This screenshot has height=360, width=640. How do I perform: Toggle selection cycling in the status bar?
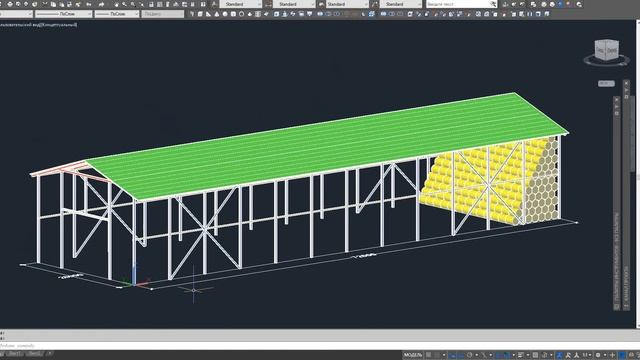point(544,355)
